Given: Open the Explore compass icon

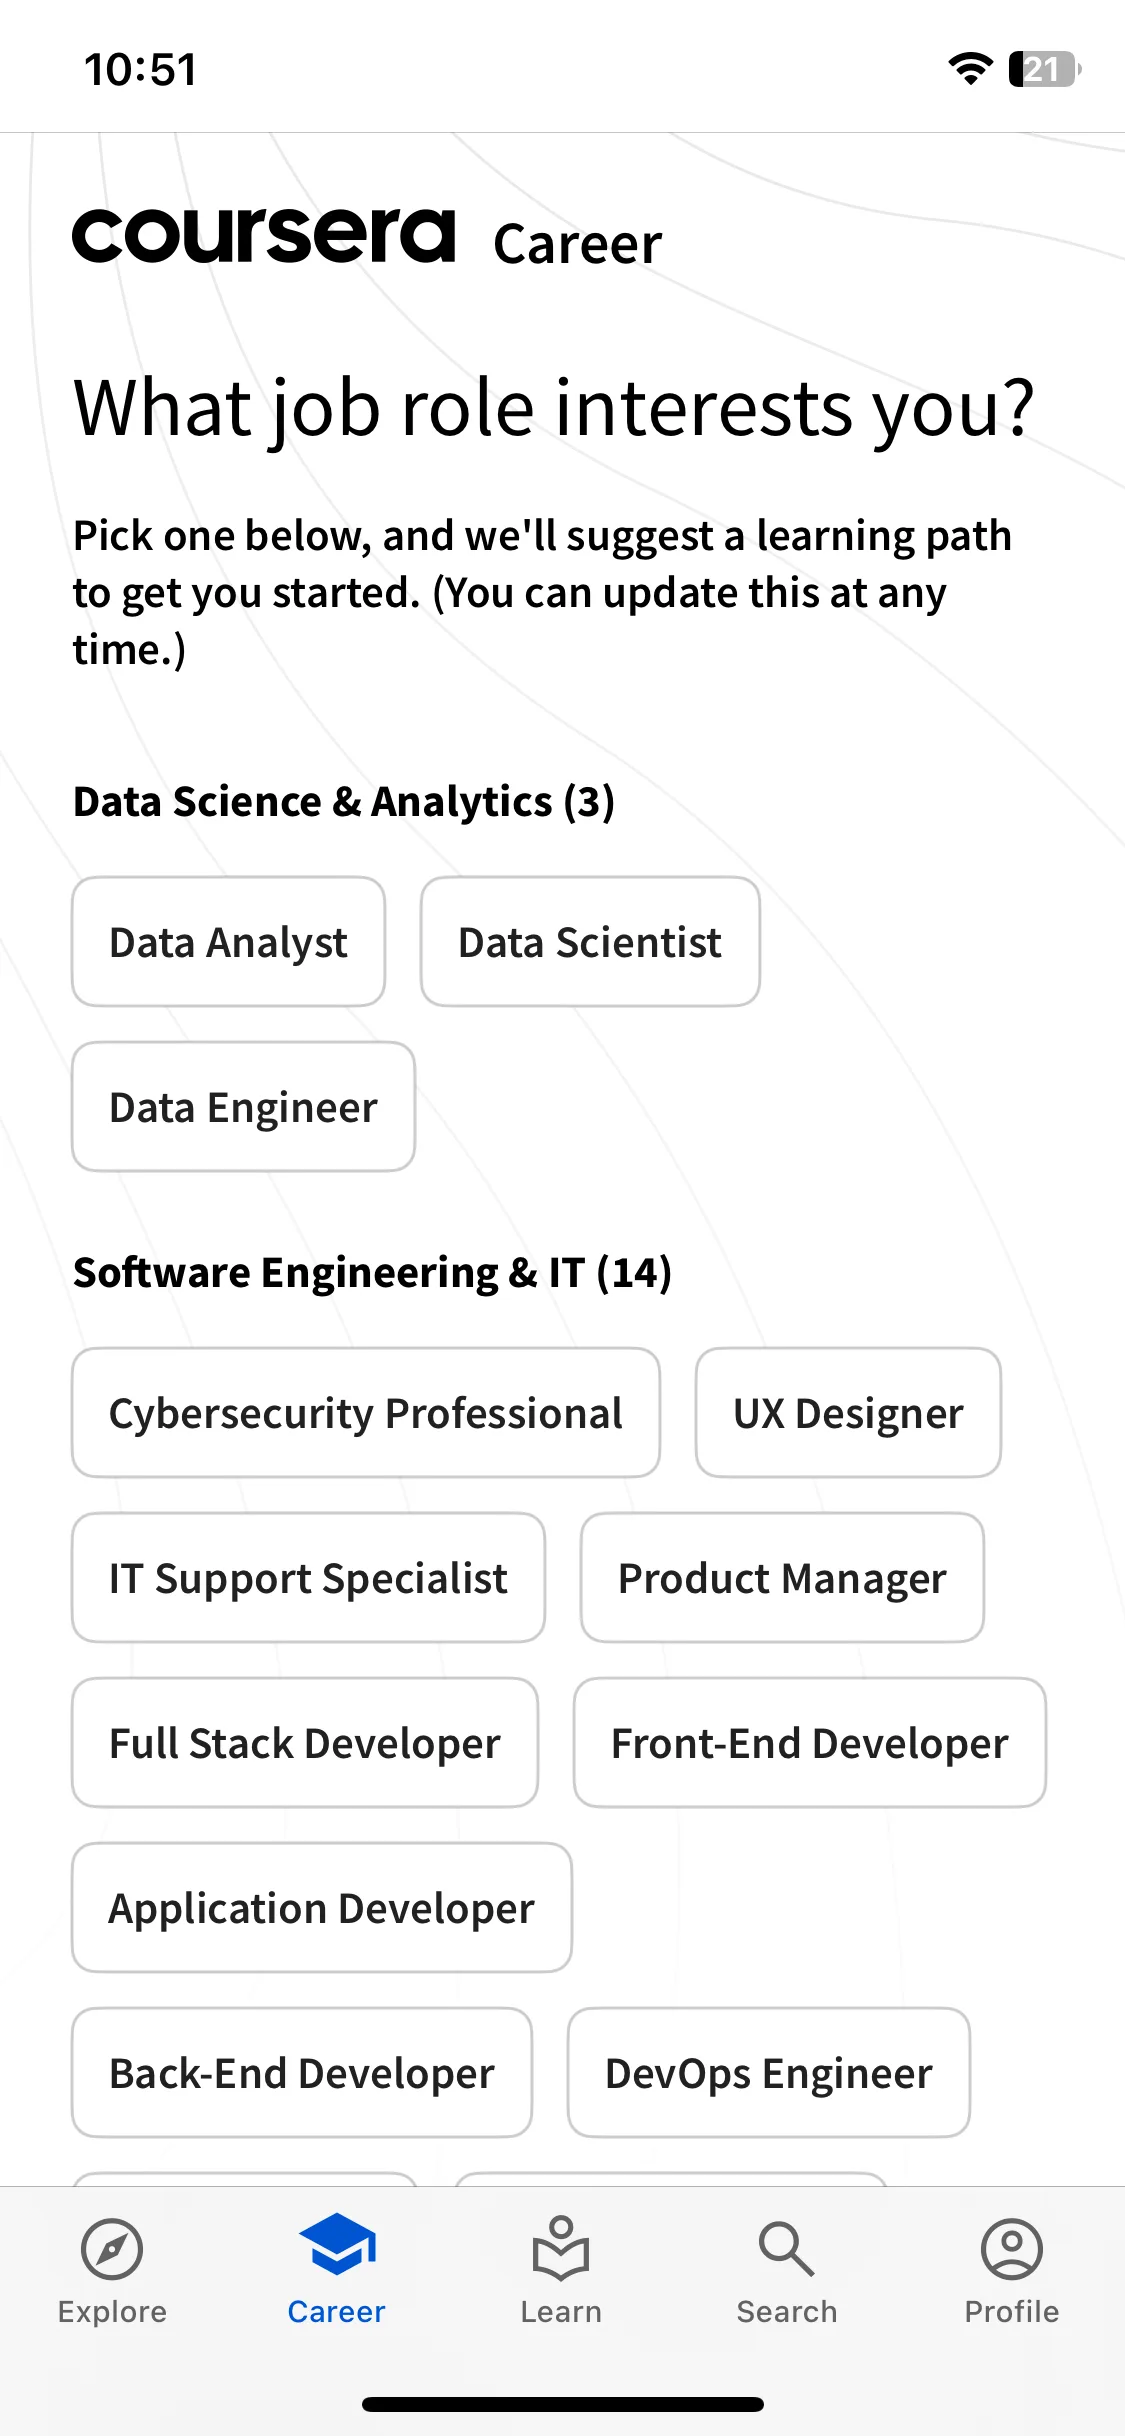Looking at the screenshot, I should coord(112,2249).
